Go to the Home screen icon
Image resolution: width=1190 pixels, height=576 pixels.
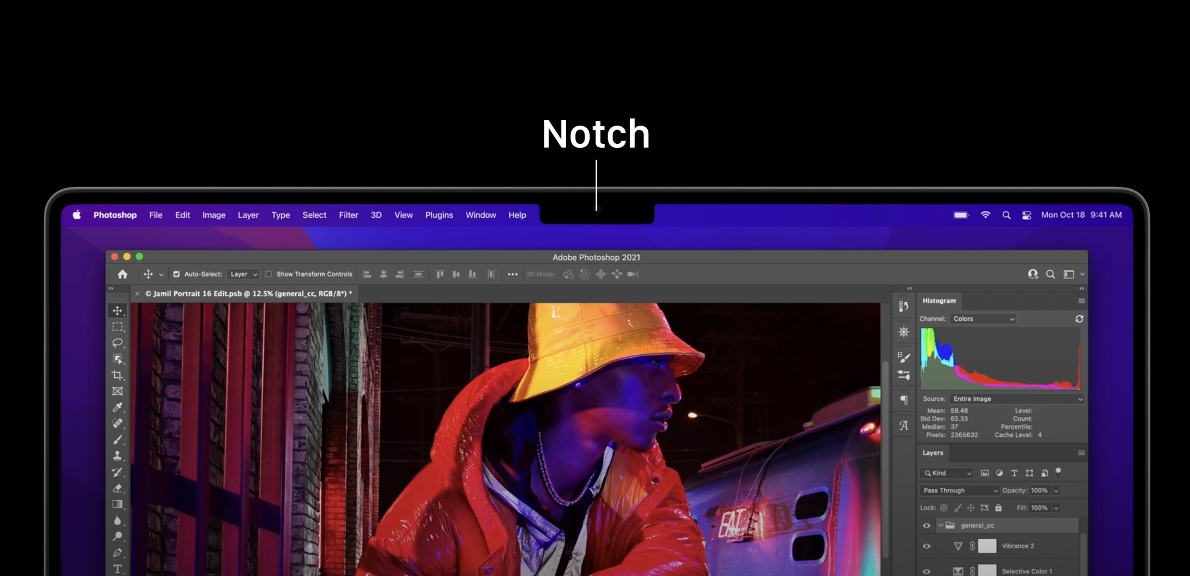coord(122,274)
